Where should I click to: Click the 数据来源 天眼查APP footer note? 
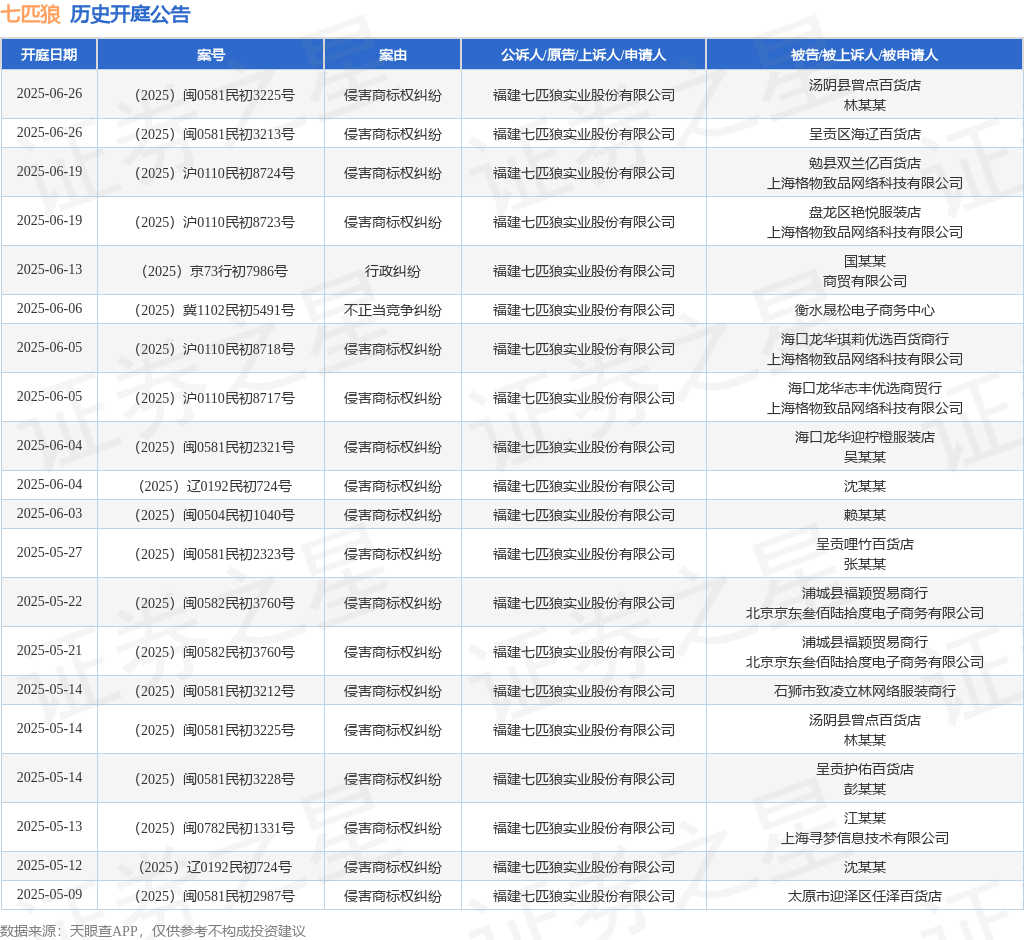[x=153, y=930]
